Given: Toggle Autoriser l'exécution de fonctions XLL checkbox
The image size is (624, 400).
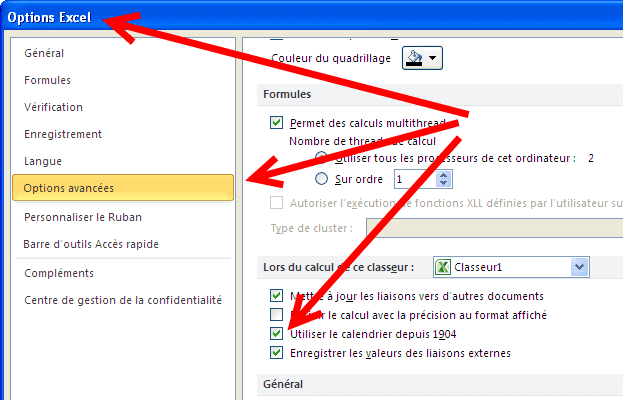Looking at the screenshot, I should pyautogui.click(x=276, y=203).
